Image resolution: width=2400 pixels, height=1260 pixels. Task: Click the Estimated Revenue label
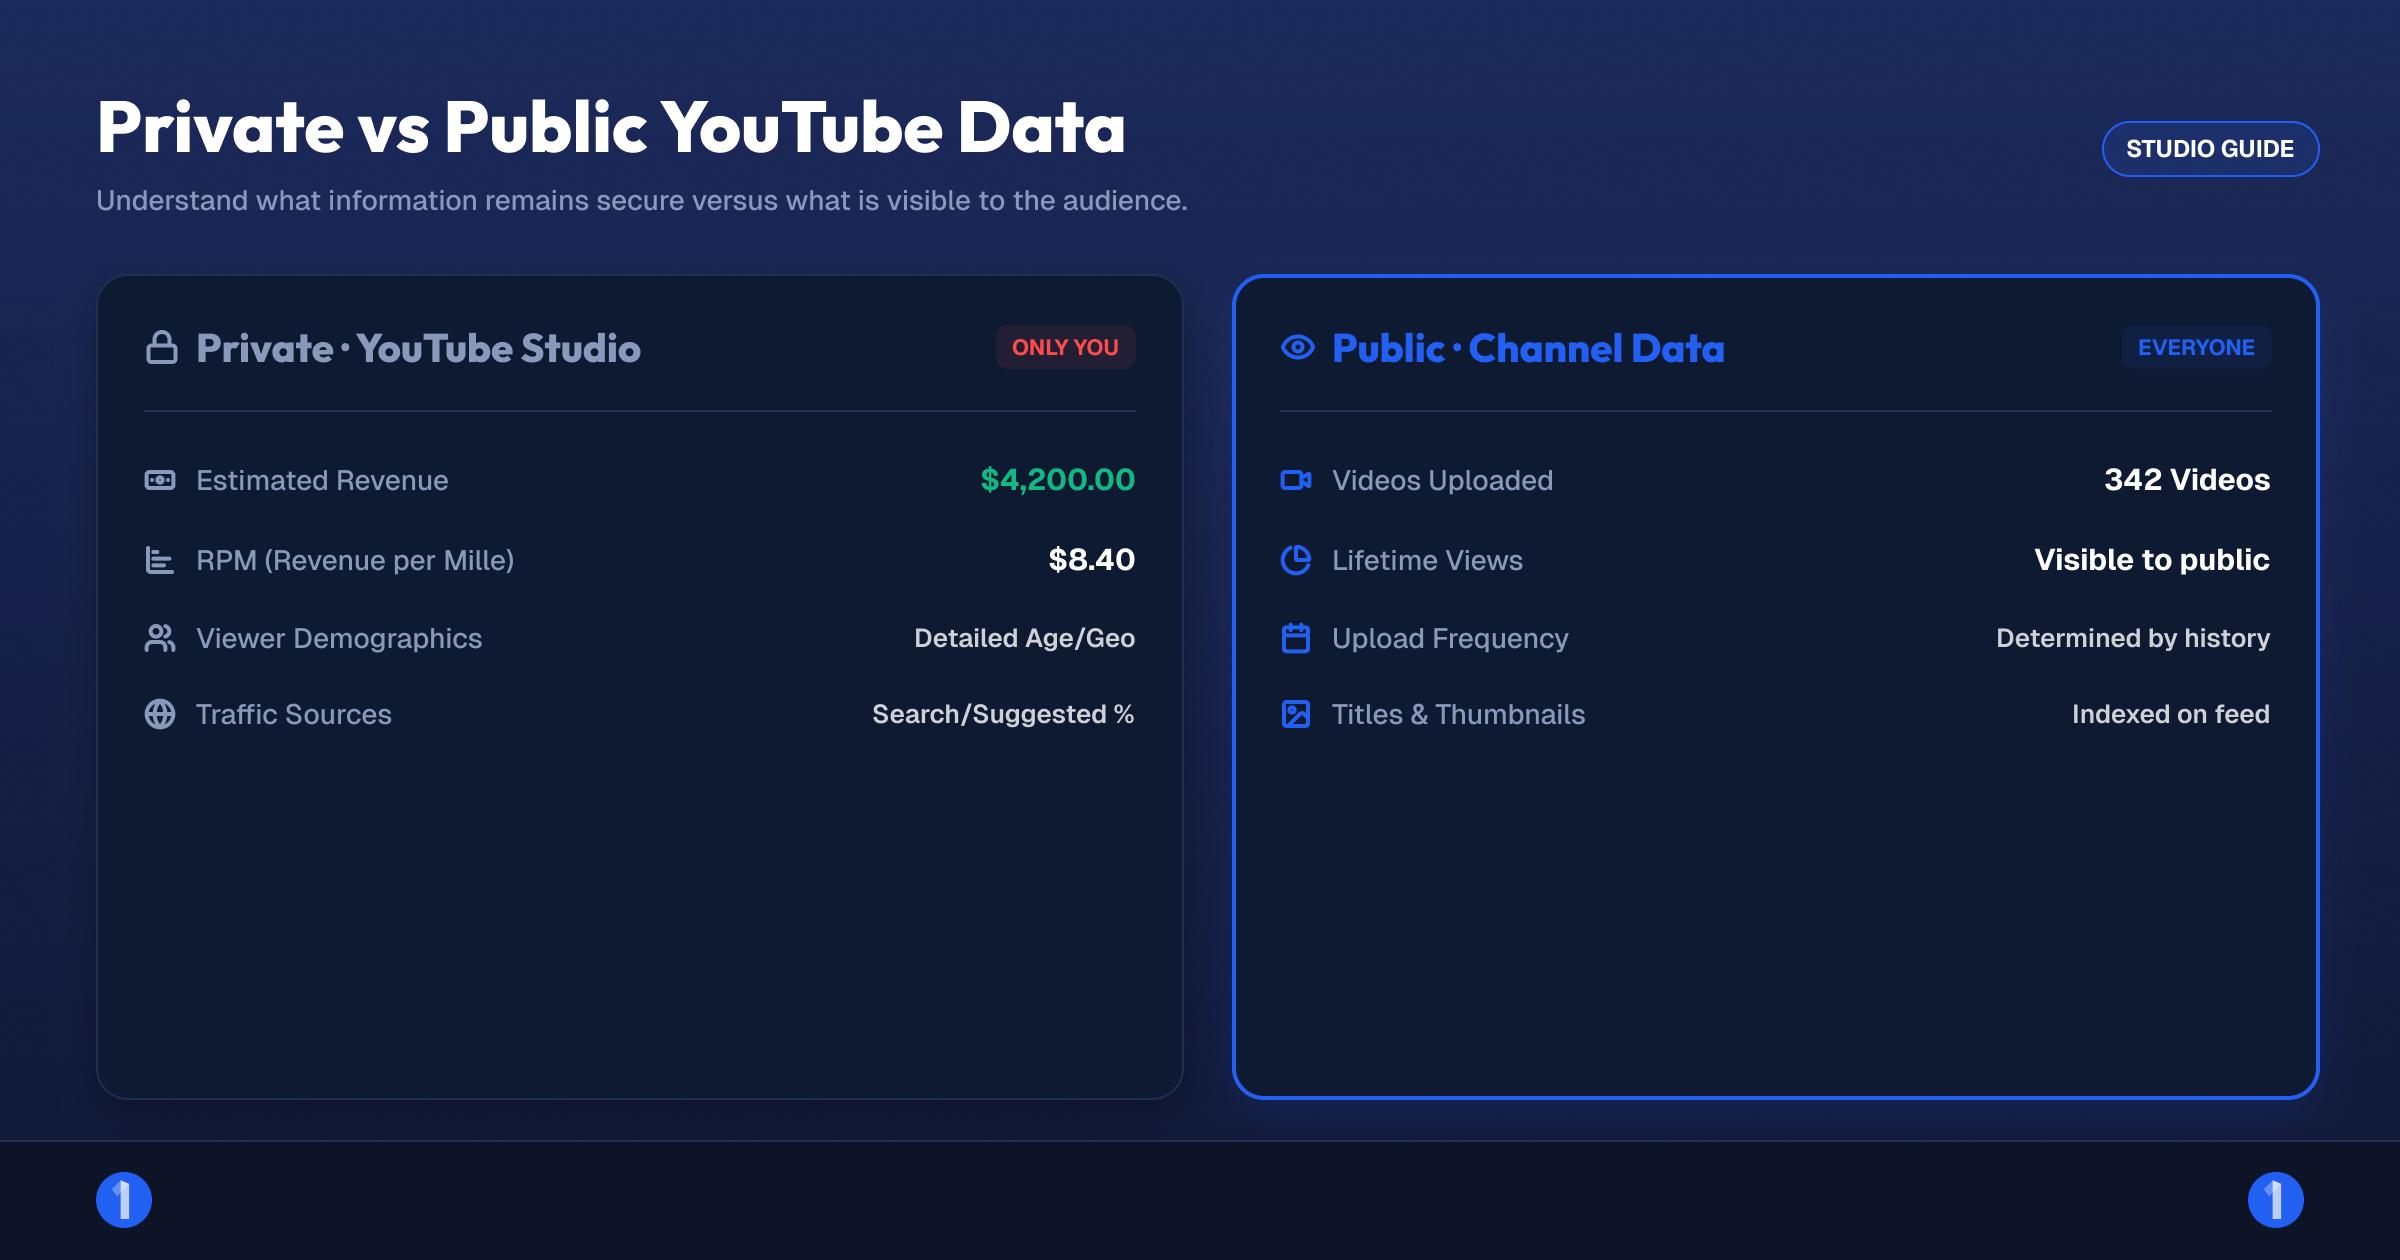pos(322,480)
